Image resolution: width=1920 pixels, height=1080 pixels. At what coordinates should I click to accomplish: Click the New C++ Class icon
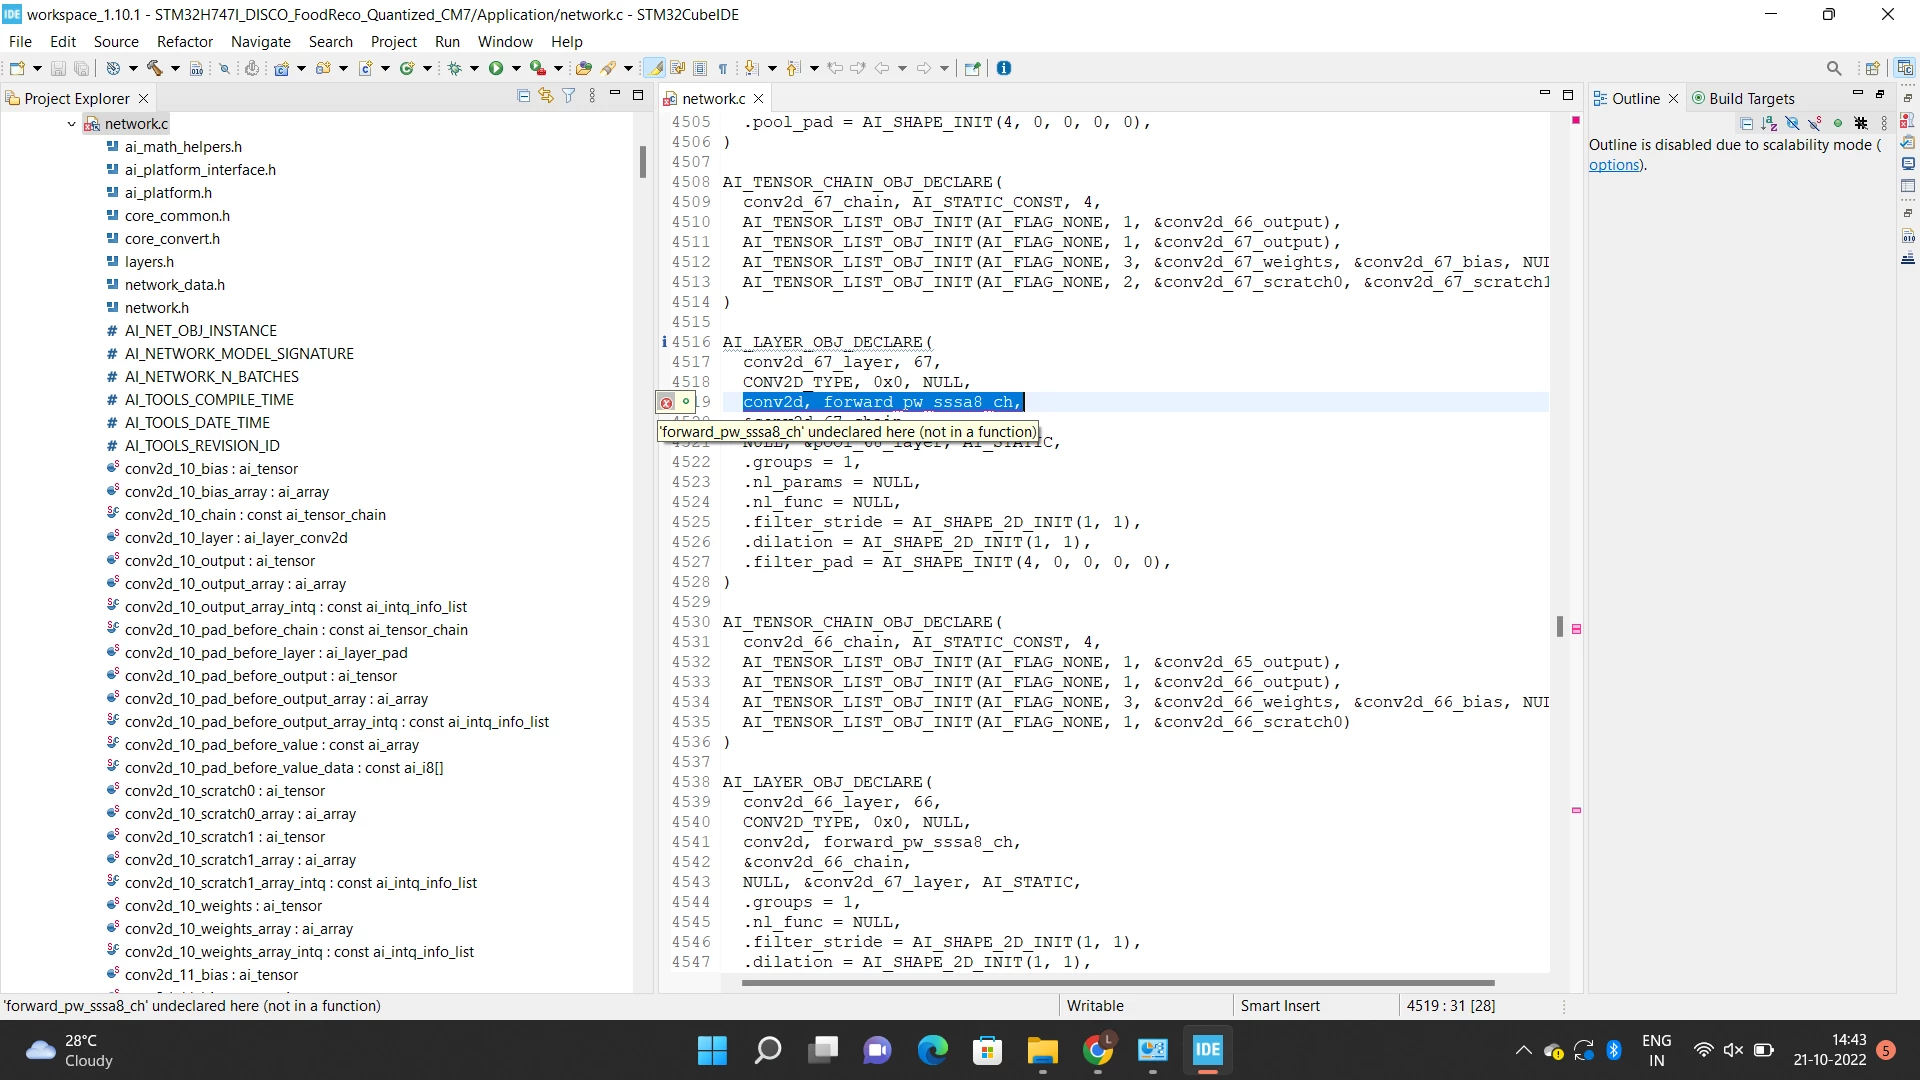[407, 68]
